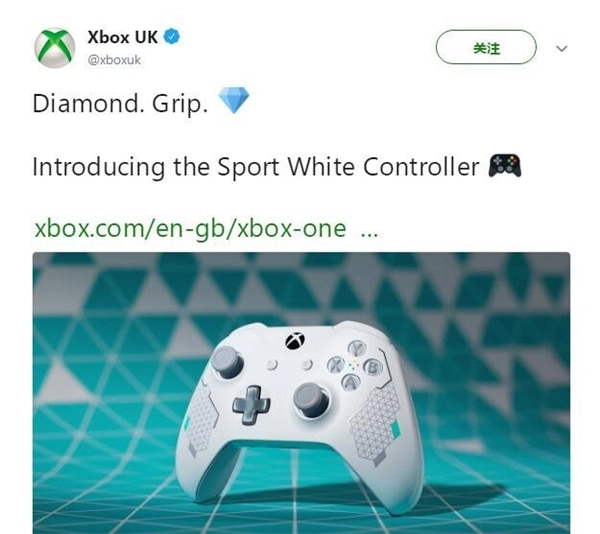Click the controller's D-pad in the photo
600x534 pixels.
tap(251, 405)
